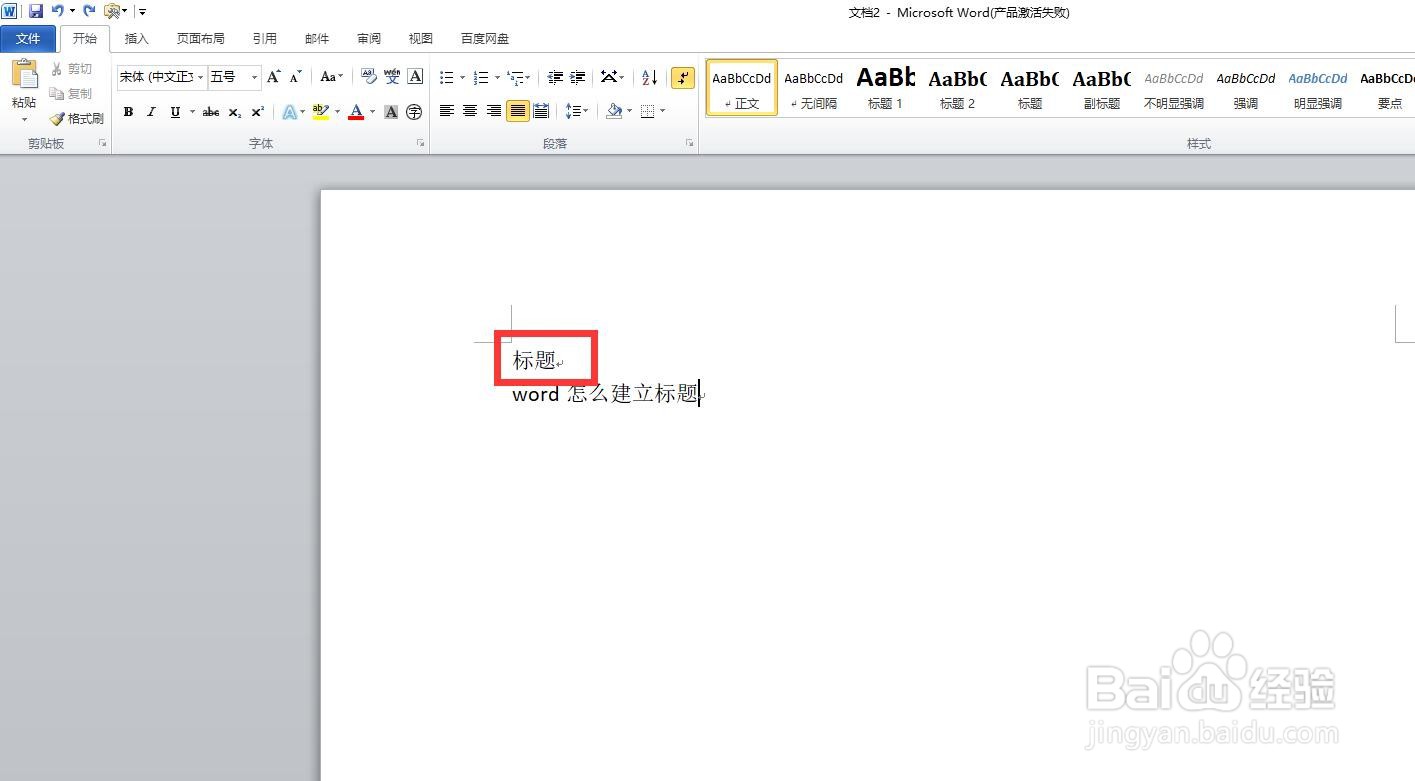
Task: Click the Redo icon in quick access toolbar
Action: click(89, 11)
